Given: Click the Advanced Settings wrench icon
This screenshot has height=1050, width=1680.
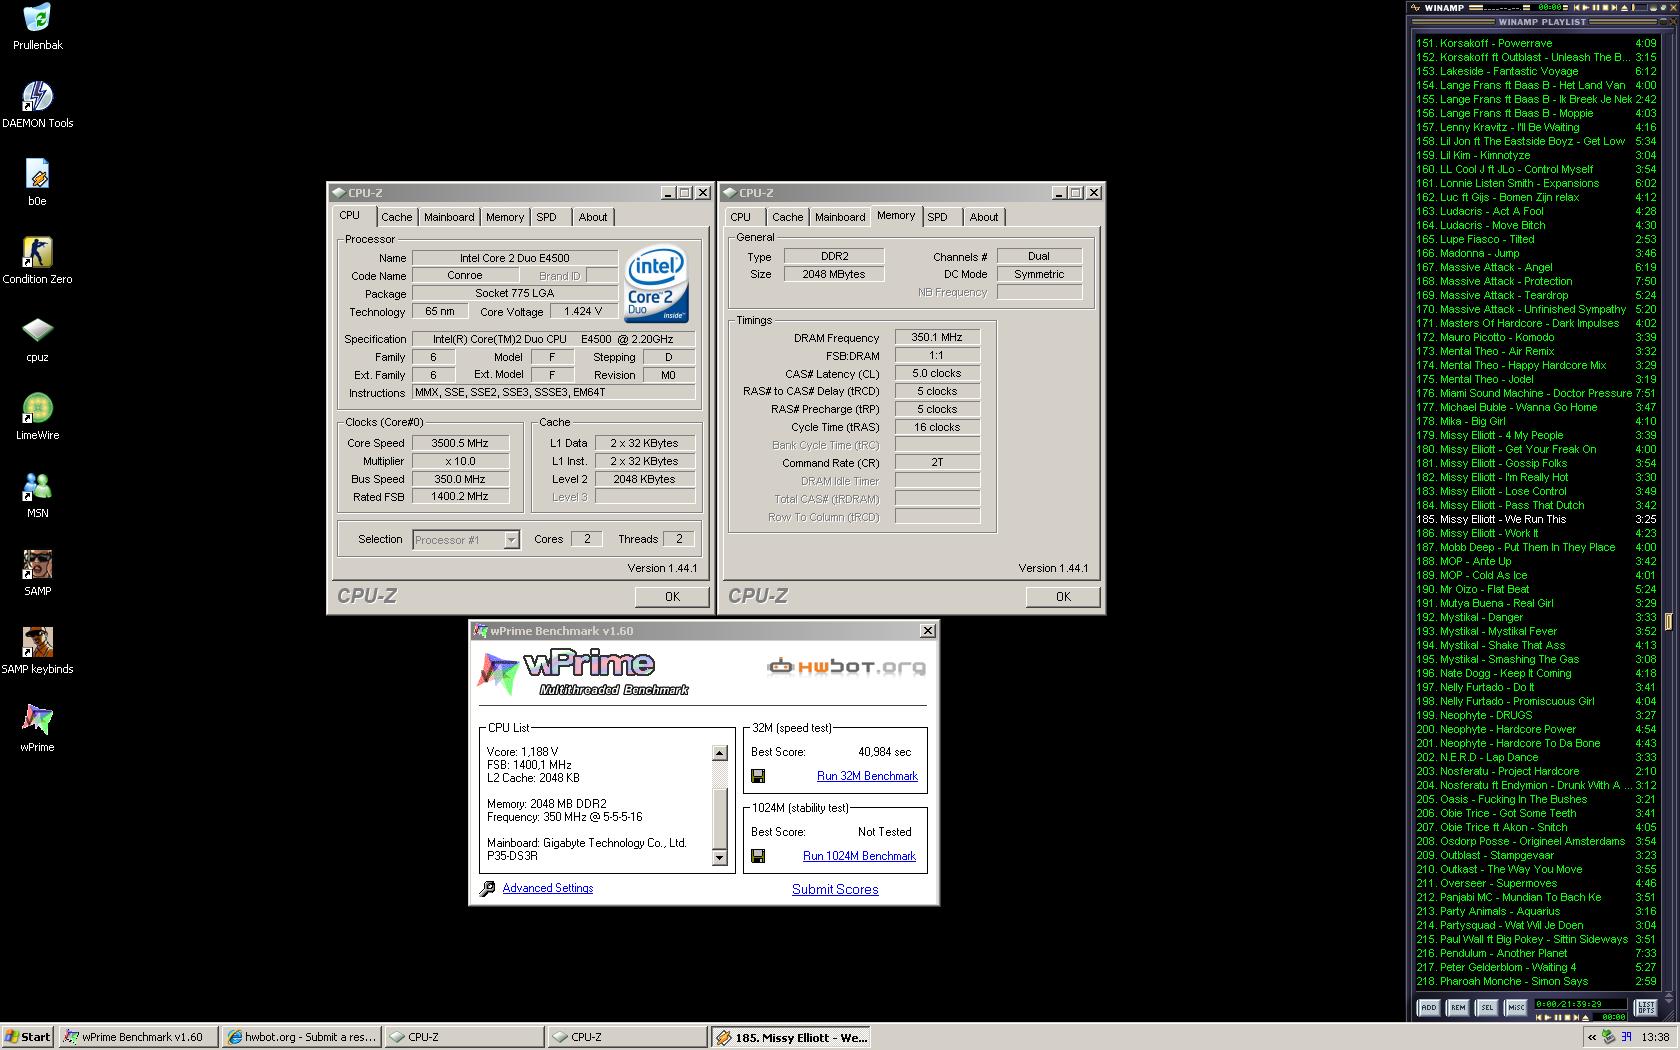Looking at the screenshot, I should (487, 888).
